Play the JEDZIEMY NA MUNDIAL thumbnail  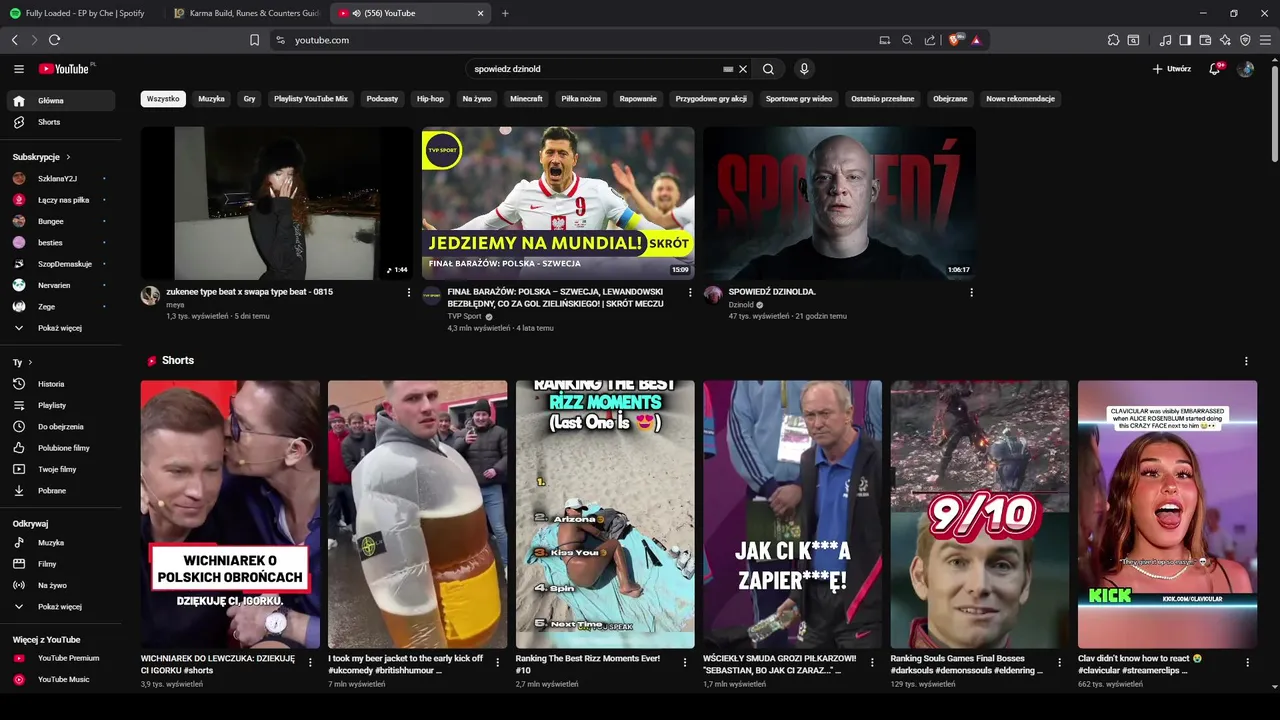point(558,203)
